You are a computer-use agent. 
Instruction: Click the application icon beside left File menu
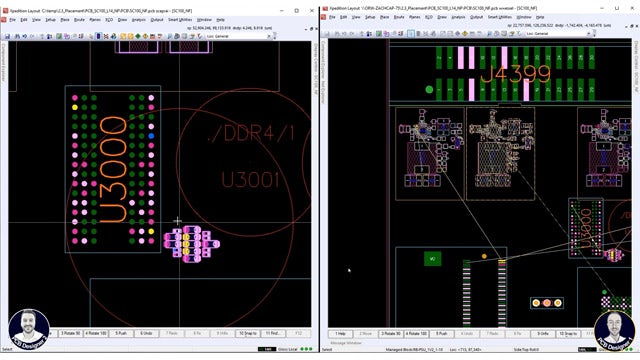4,20
